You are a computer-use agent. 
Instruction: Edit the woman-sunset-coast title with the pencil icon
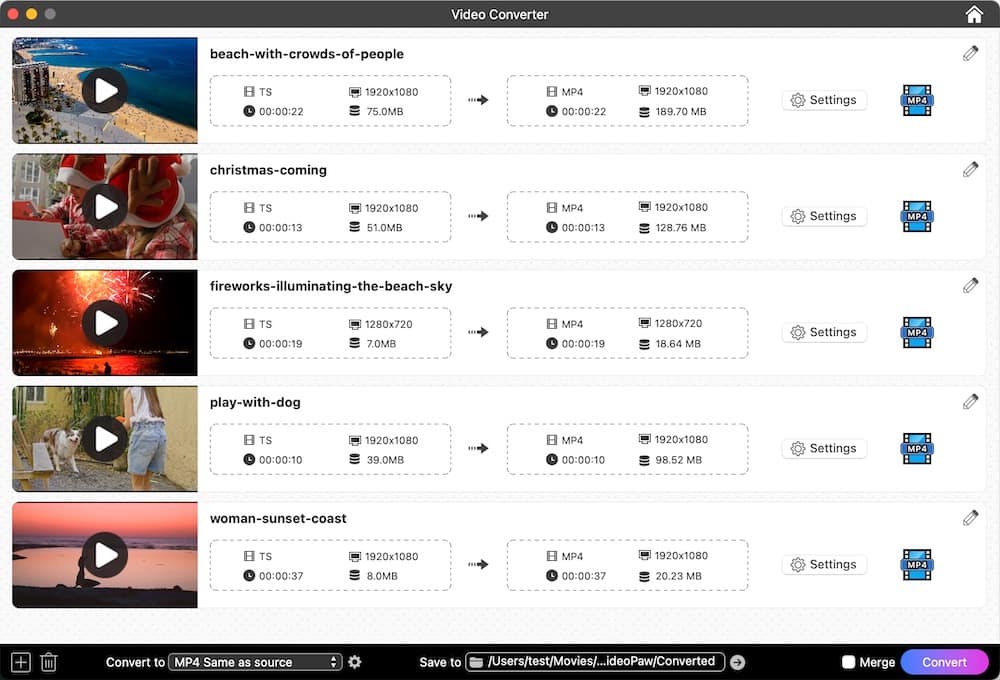click(x=970, y=517)
